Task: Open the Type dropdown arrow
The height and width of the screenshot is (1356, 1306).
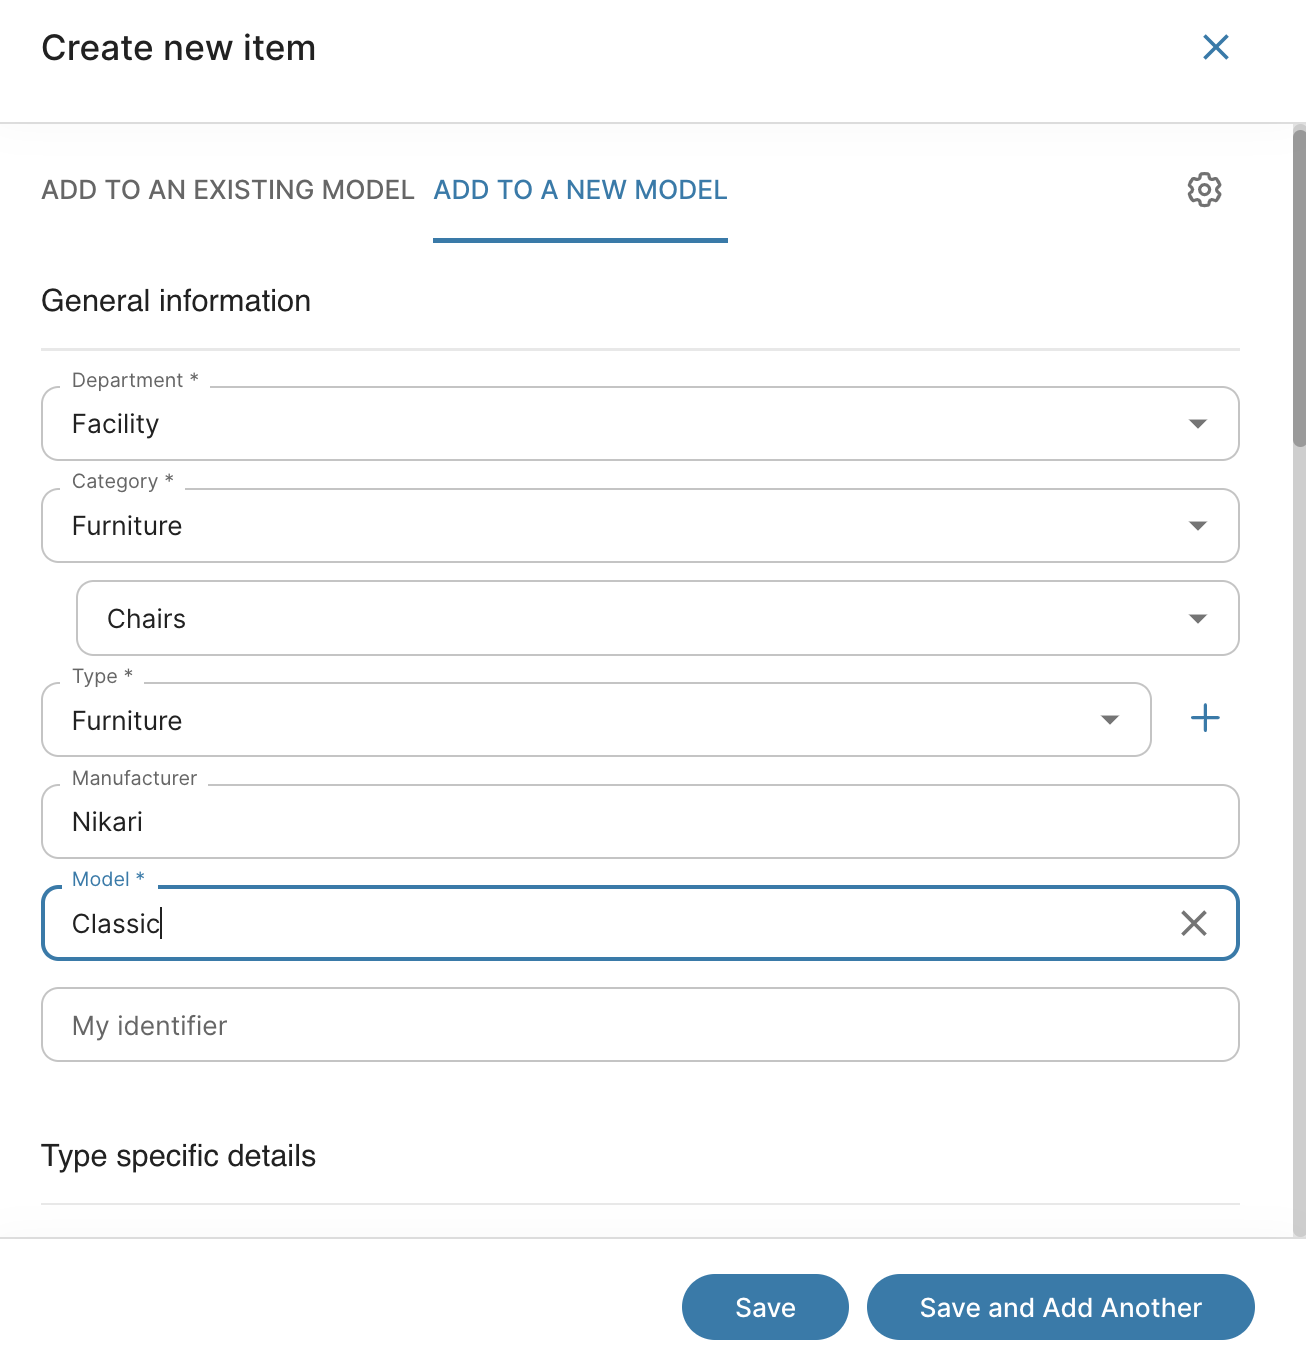Action: click(x=1109, y=720)
